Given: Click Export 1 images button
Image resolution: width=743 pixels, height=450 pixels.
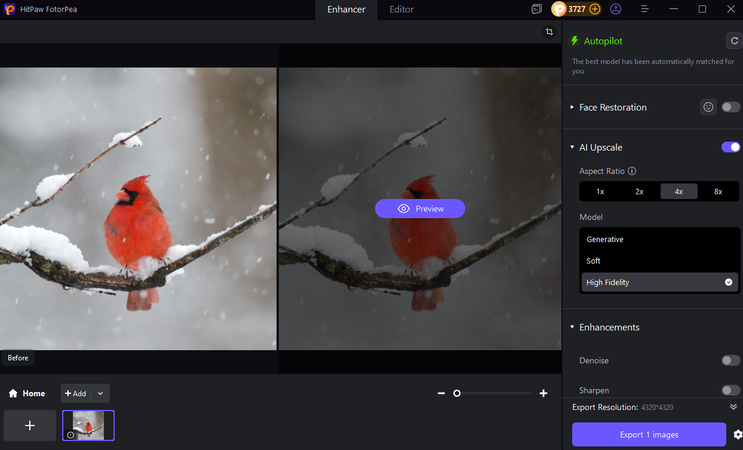Looking at the screenshot, I should 649,434.
